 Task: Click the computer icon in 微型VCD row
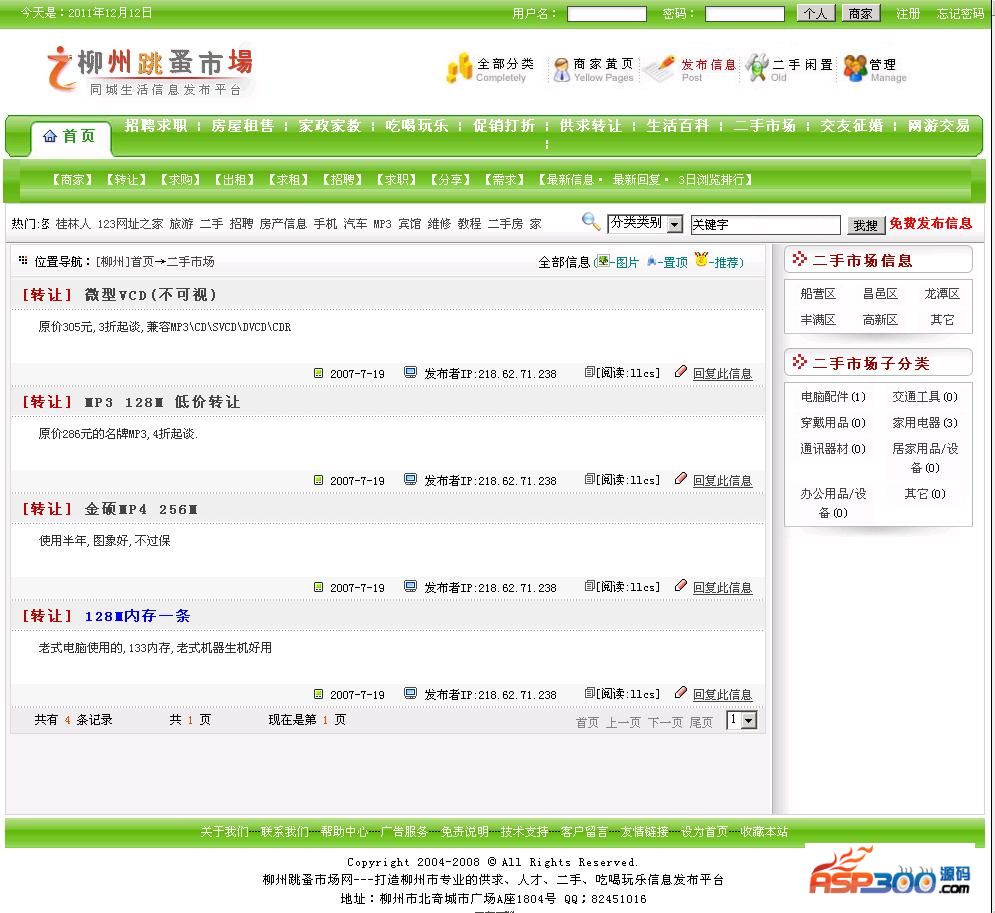coord(411,372)
